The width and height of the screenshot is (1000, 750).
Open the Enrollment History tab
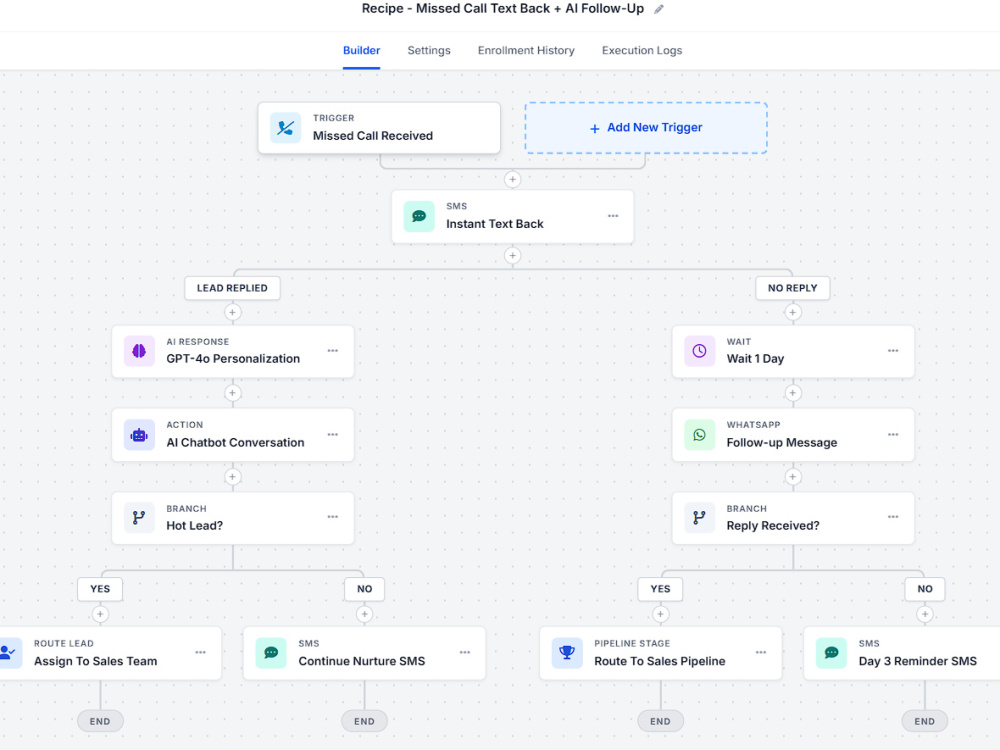click(x=526, y=50)
